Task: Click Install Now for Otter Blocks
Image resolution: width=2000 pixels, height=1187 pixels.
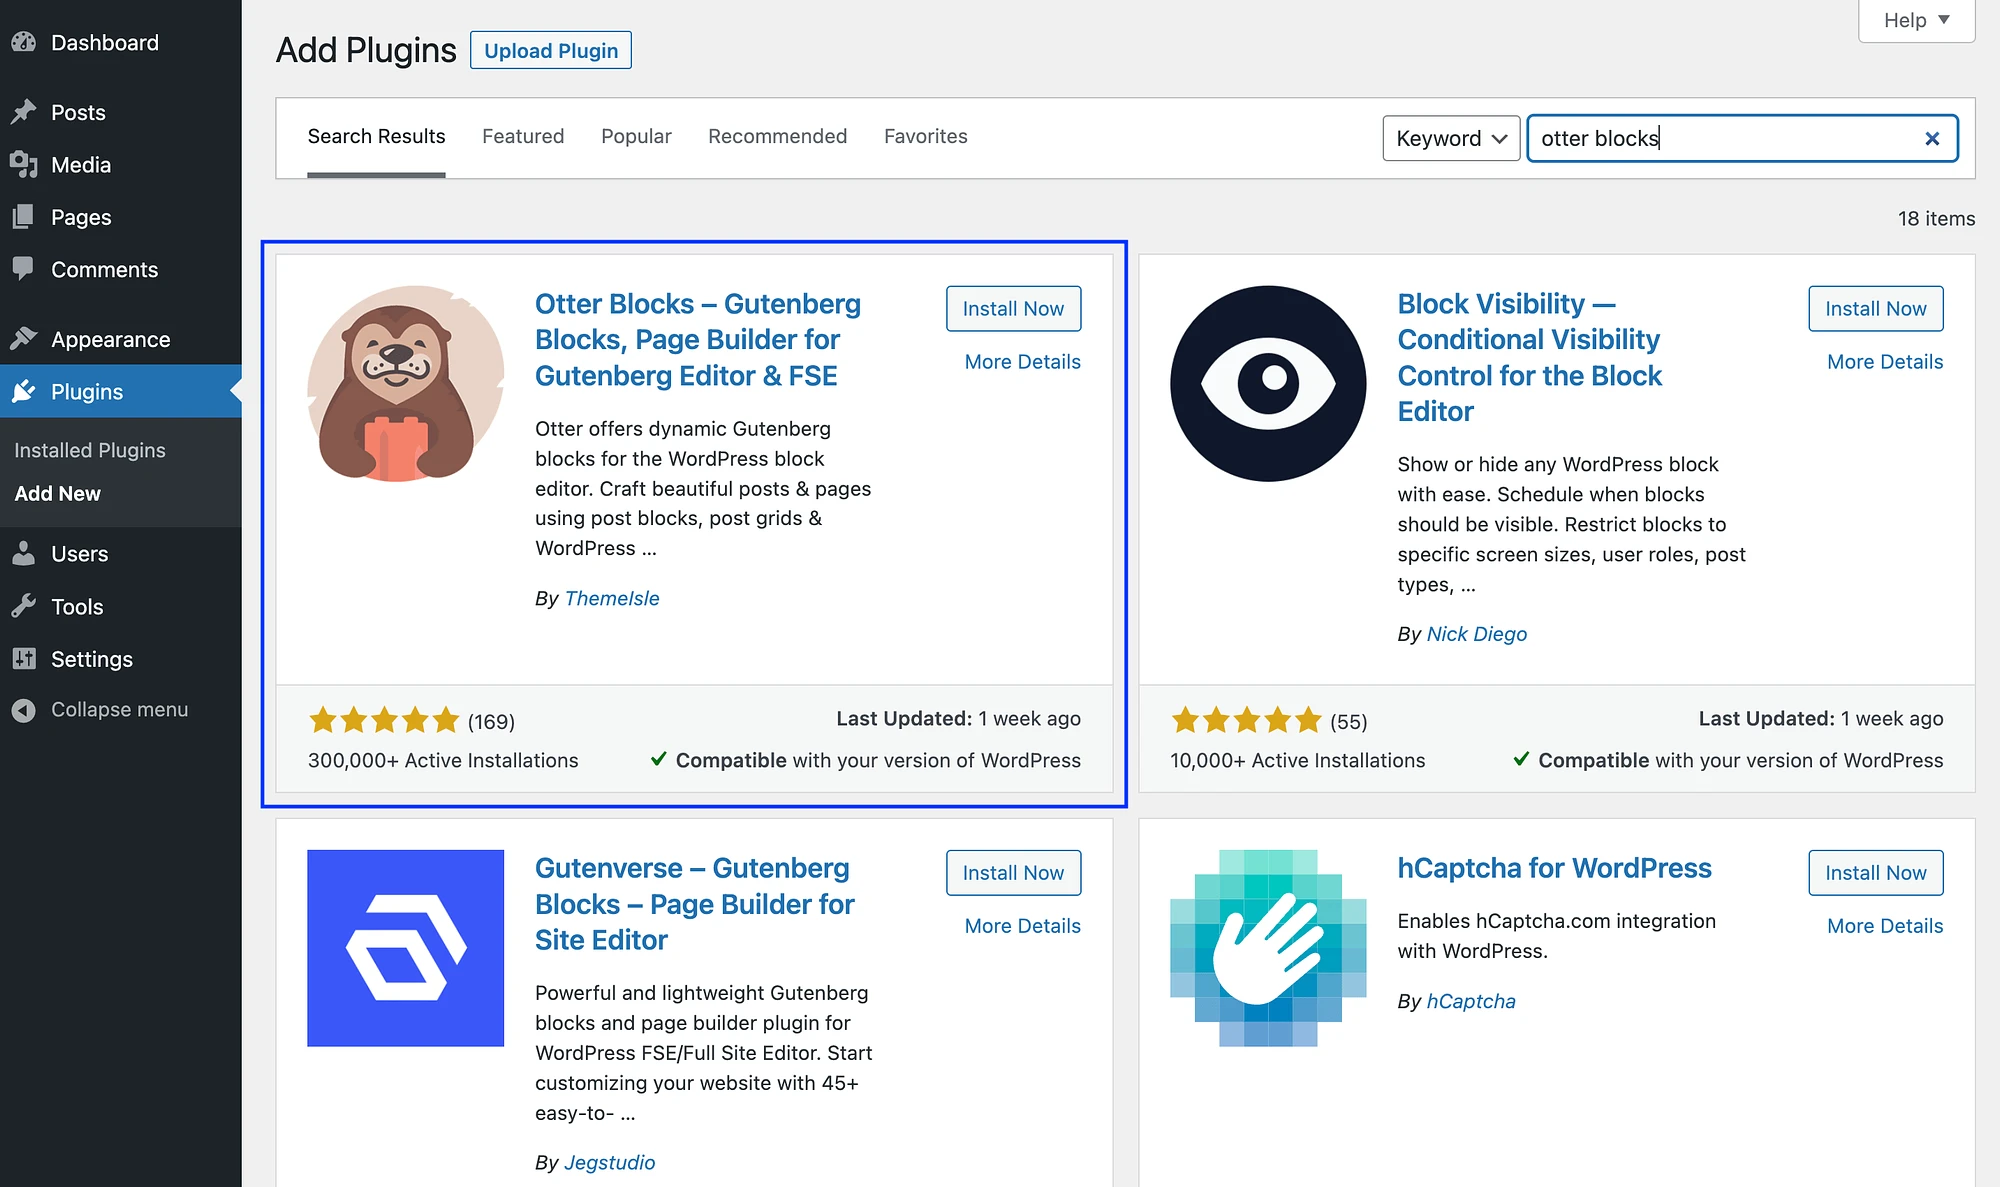Action: pos(1013,307)
